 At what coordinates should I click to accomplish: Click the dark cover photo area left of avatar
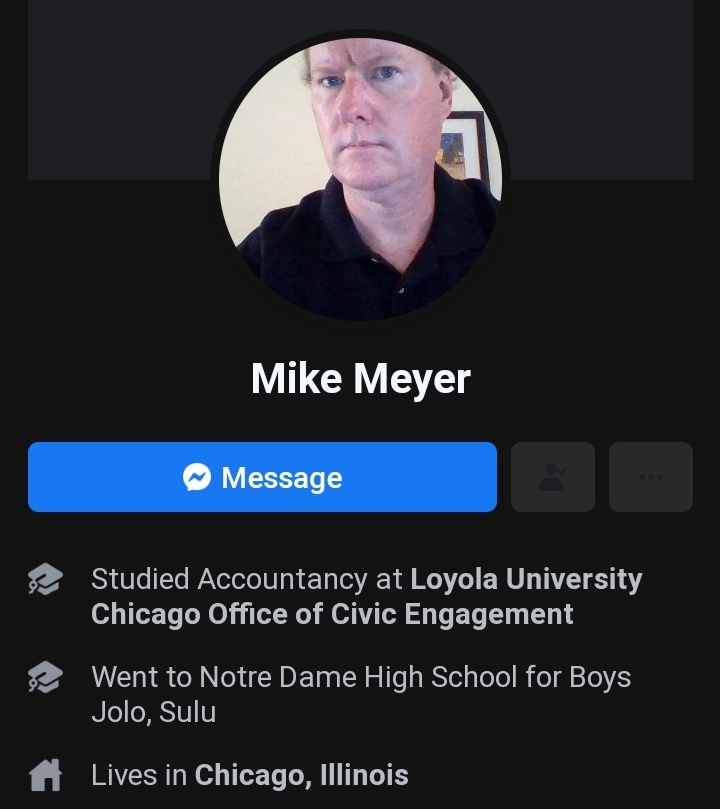(x=121, y=90)
